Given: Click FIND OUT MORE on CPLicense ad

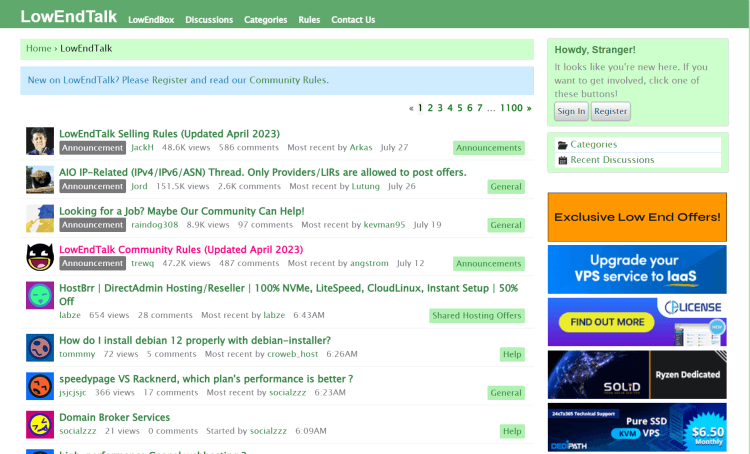Looking at the screenshot, I should click(x=607, y=322).
